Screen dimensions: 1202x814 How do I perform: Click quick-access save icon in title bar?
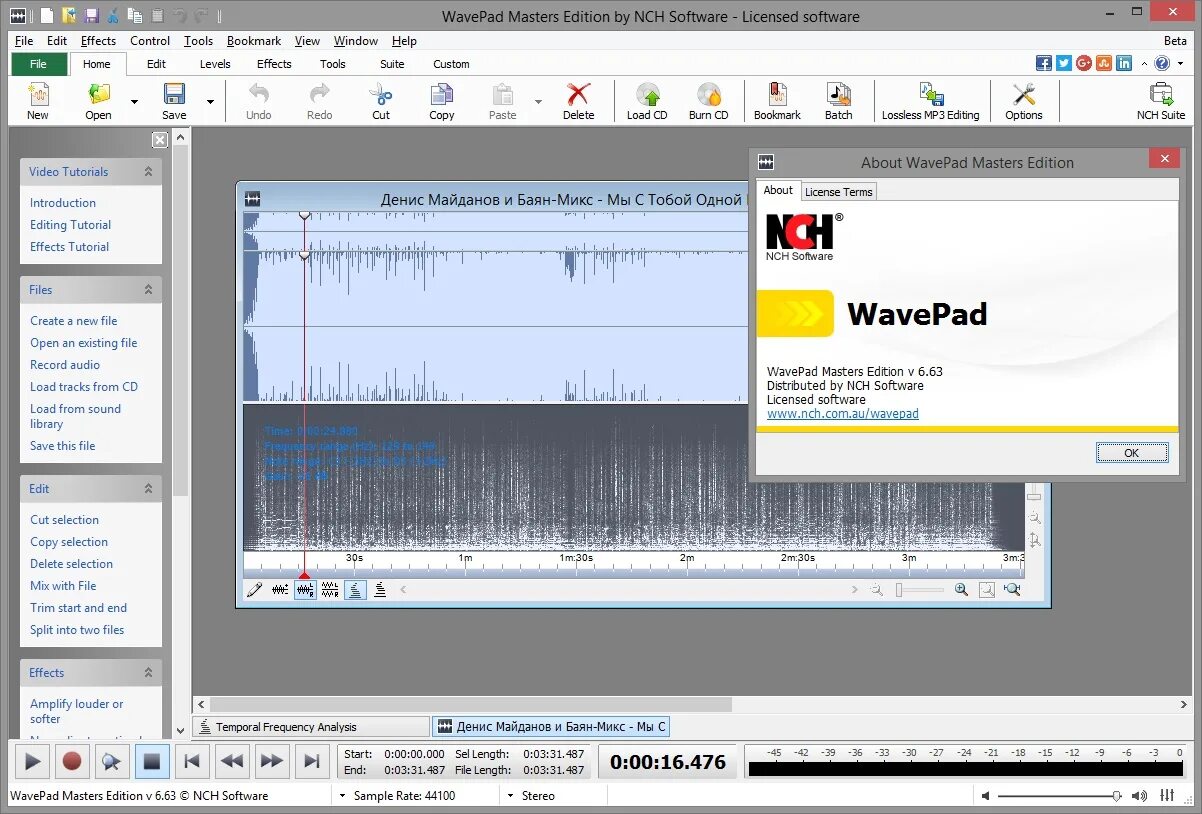point(91,15)
